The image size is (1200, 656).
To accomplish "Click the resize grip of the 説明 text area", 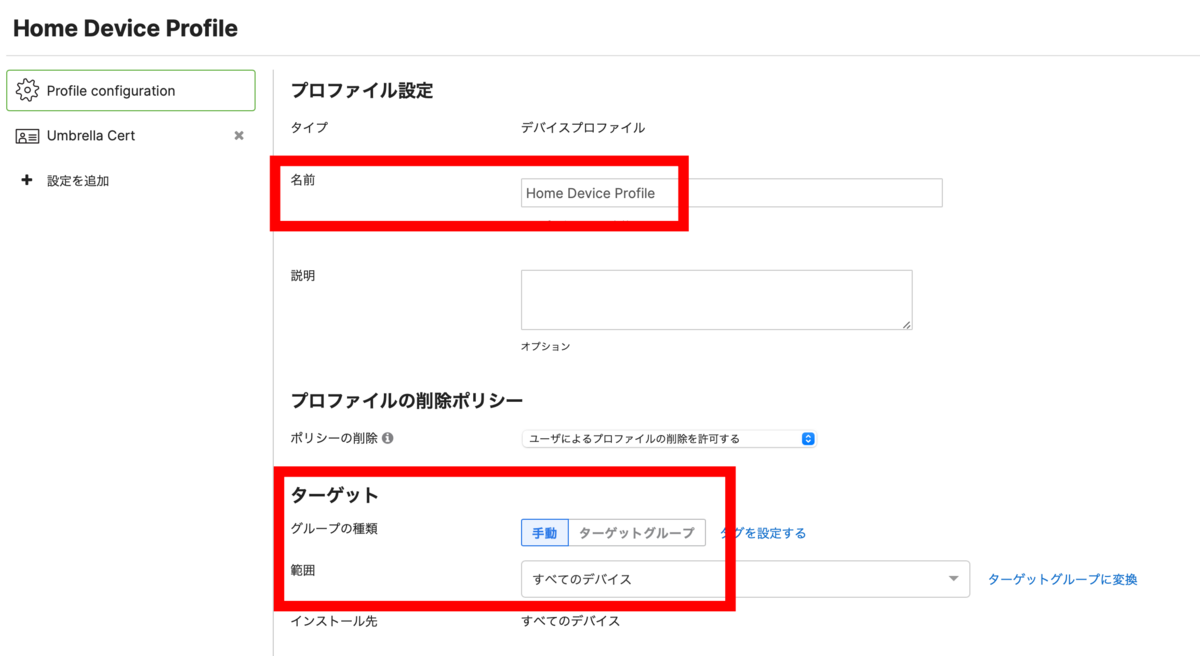I will [906, 326].
